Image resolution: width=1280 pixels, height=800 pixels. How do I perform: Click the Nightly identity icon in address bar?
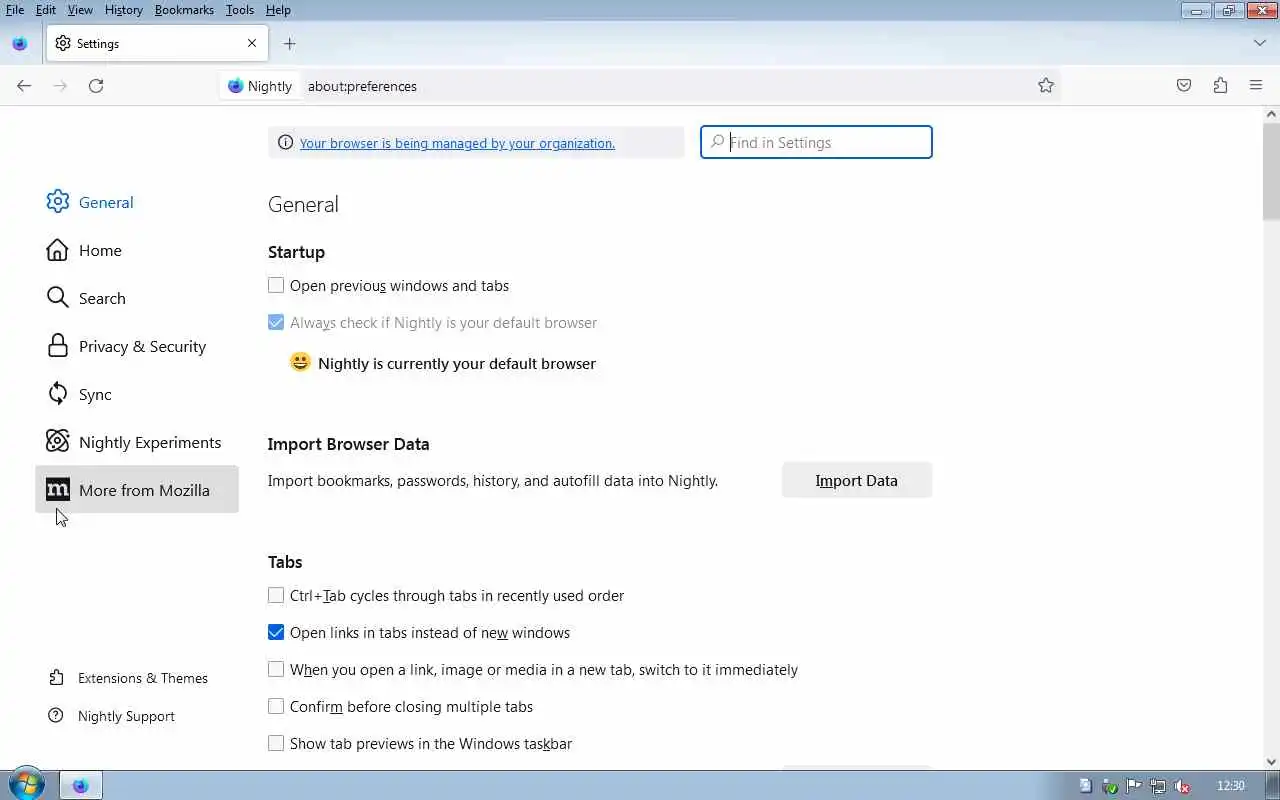click(x=260, y=86)
